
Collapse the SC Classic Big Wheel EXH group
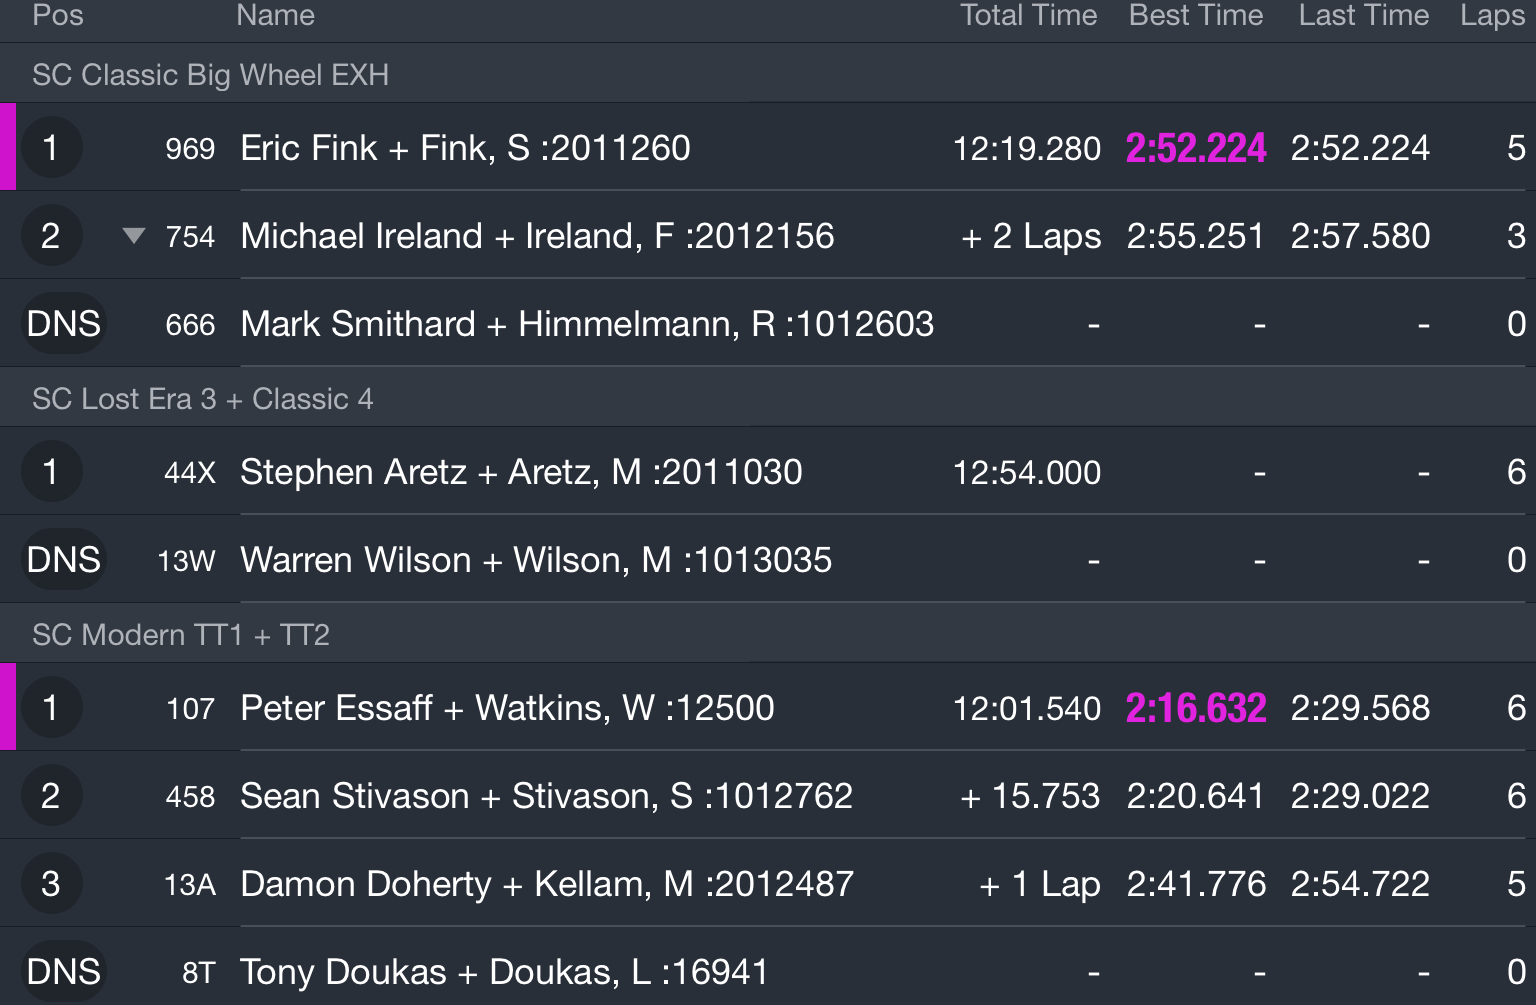click(768, 74)
